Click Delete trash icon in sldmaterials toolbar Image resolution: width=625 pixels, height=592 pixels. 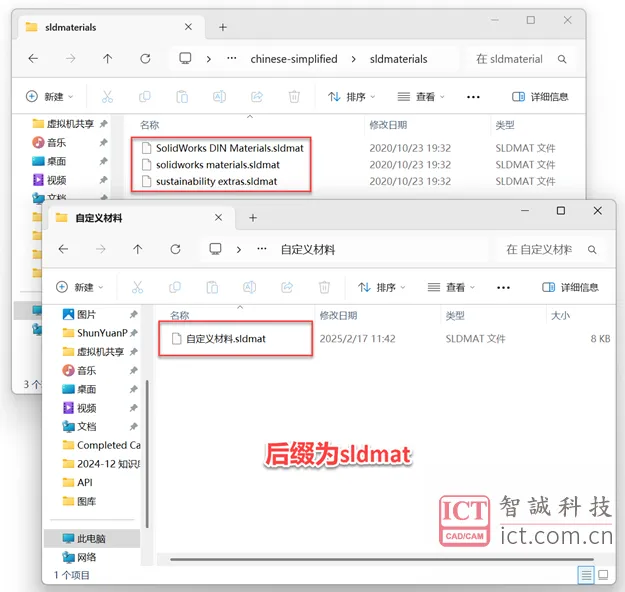click(294, 96)
